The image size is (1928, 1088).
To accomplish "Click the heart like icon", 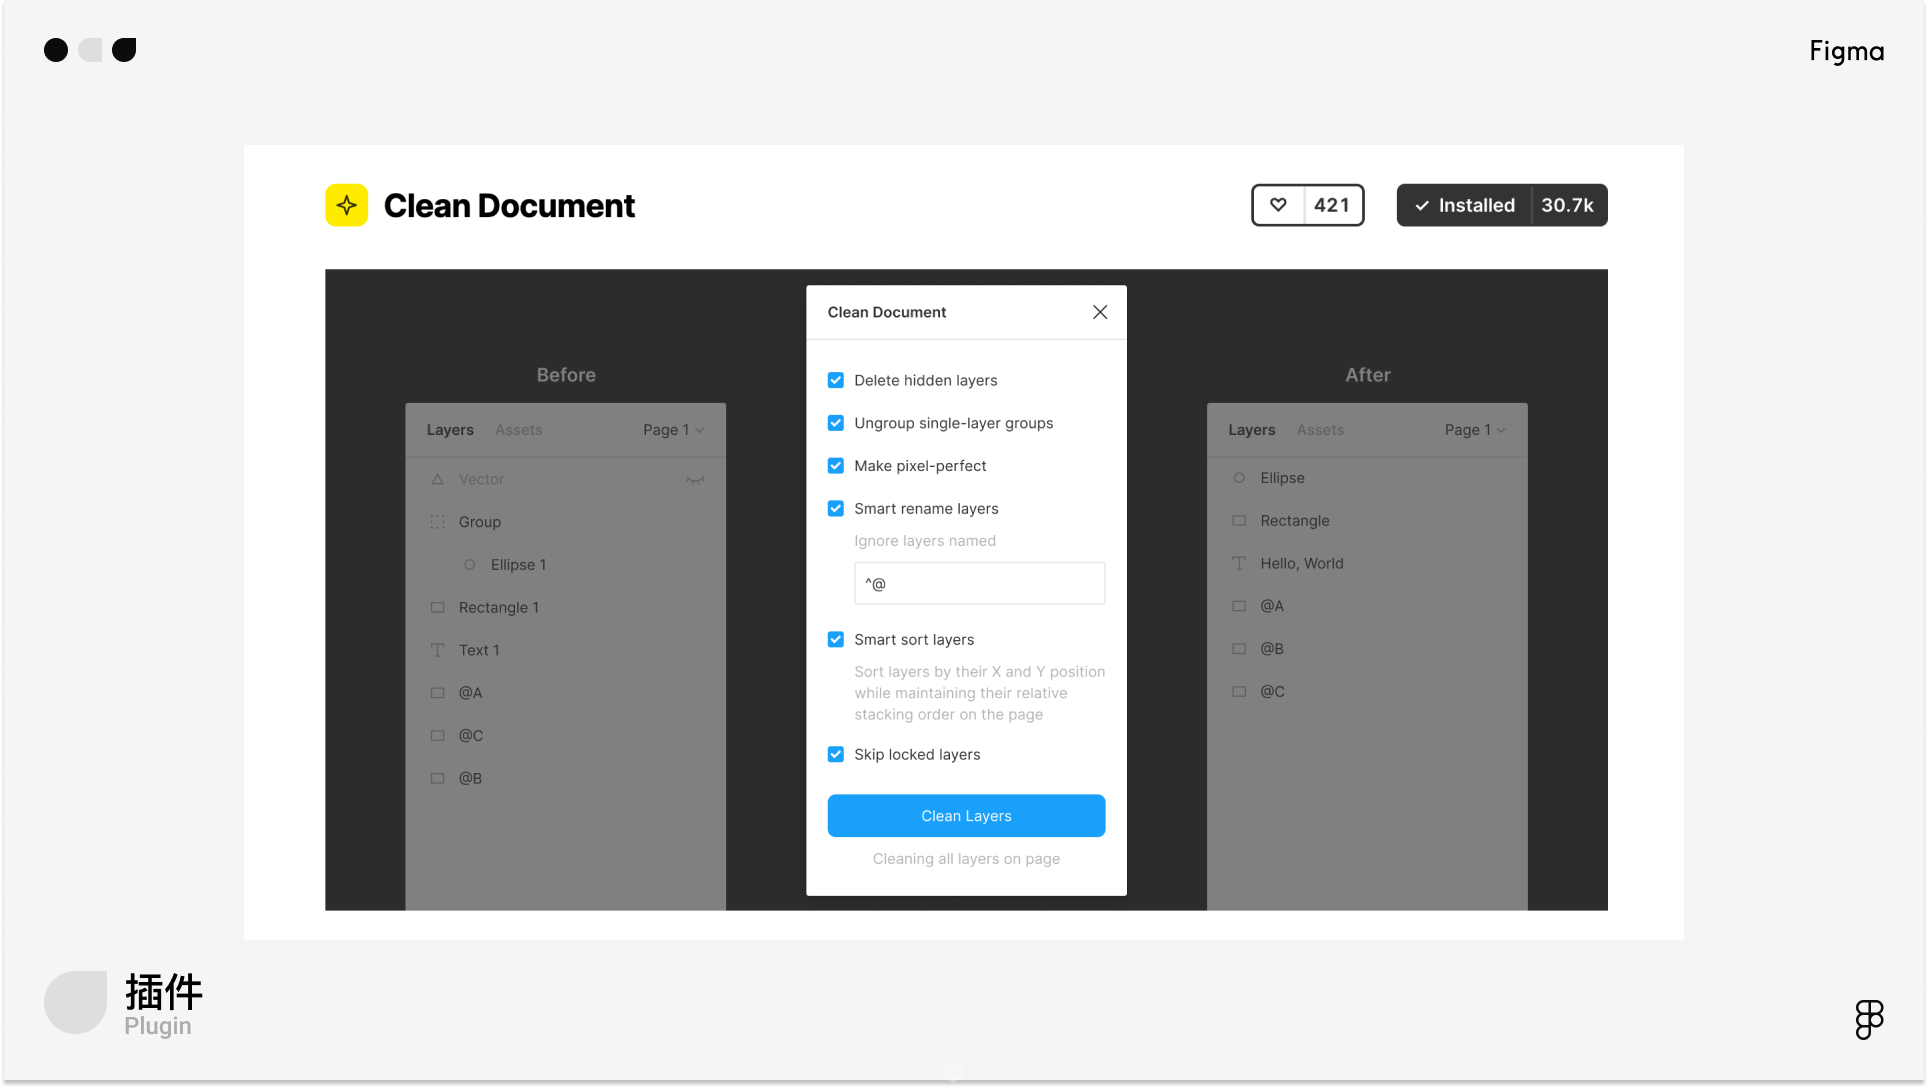I will (x=1278, y=205).
